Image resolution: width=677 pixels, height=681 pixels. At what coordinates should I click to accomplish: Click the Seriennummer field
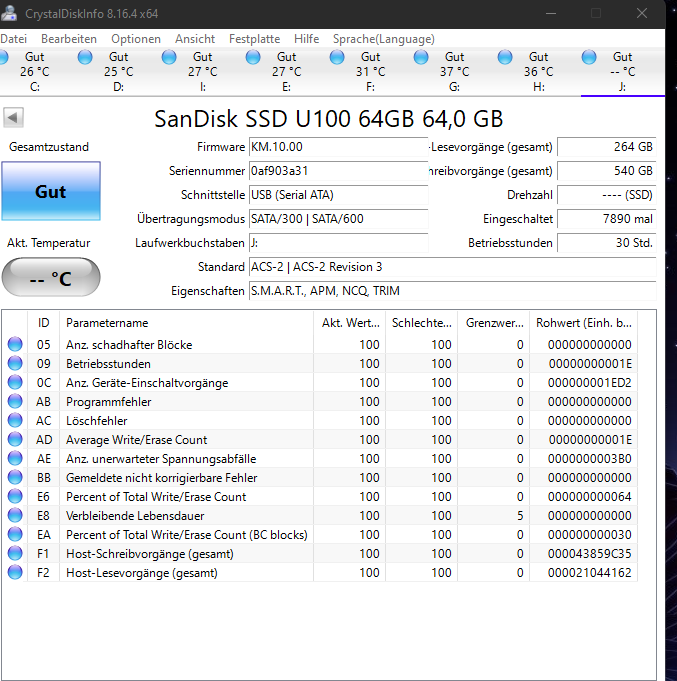tap(338, 171)
